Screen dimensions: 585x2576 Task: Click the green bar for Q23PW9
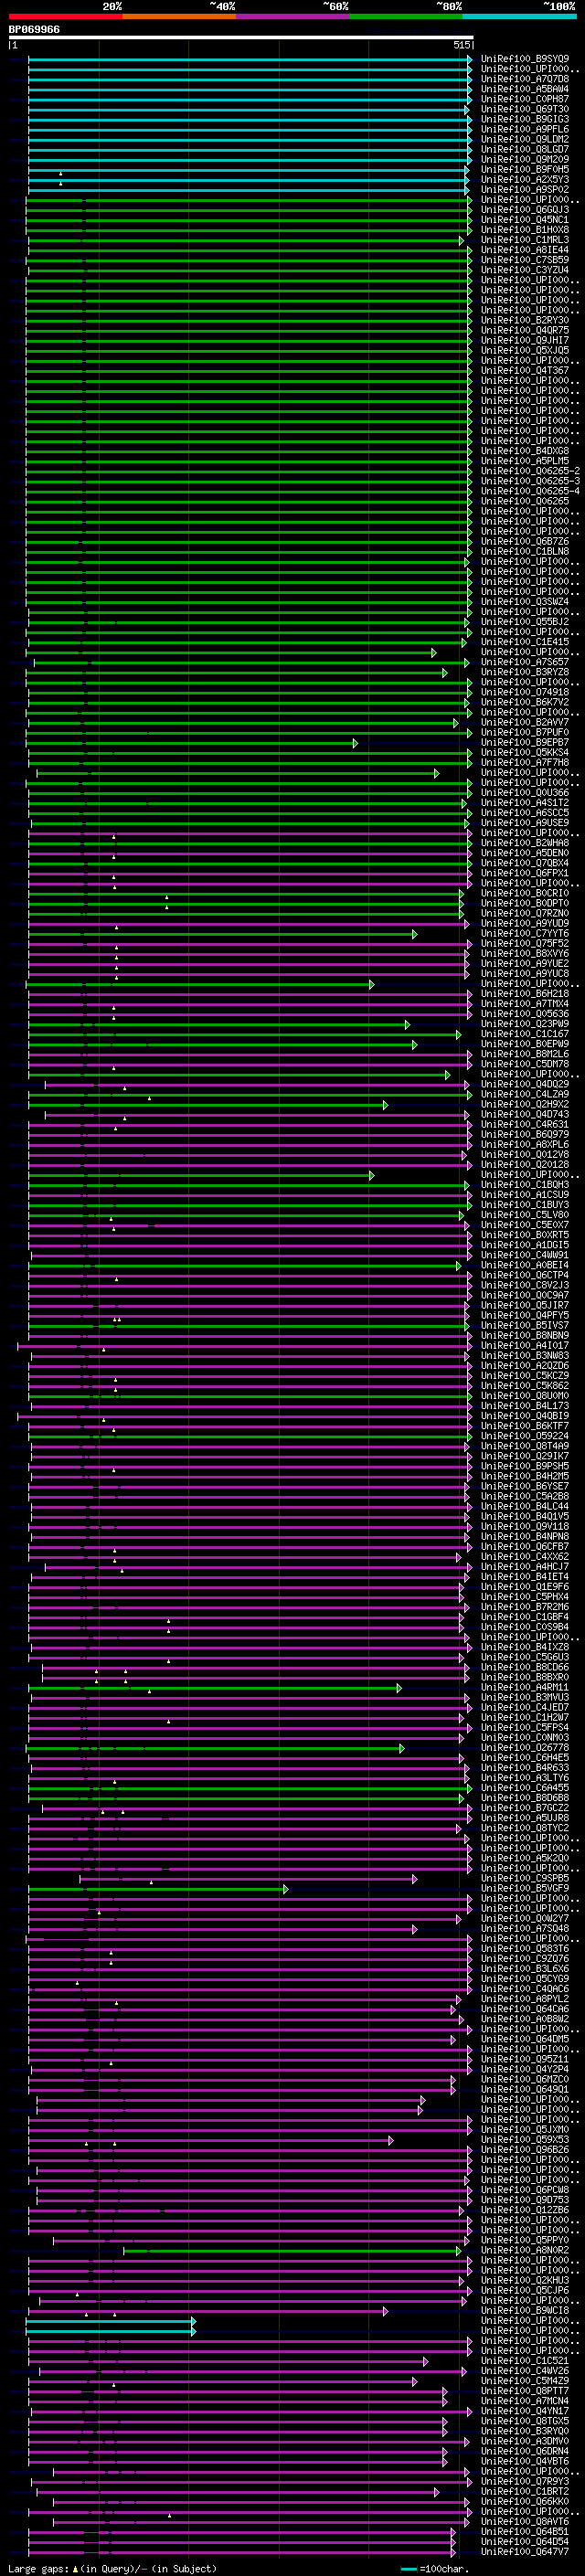click(x=219, y=1025)
